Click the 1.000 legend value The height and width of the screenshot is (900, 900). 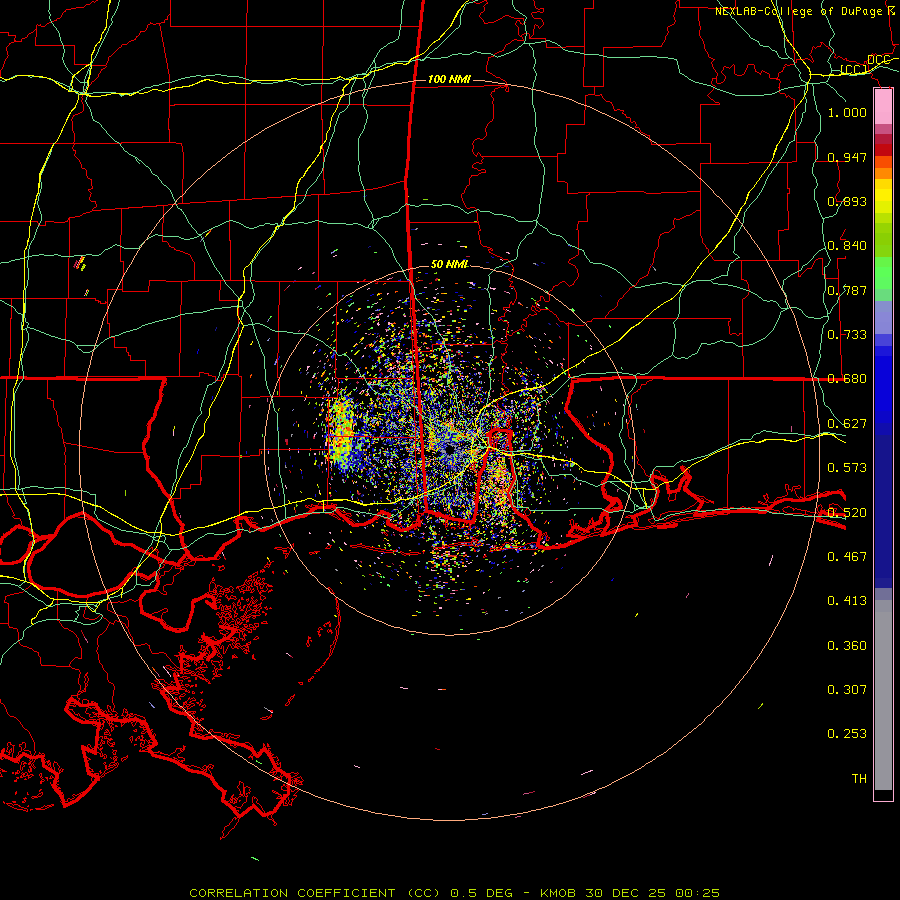(x=847, y=112)
